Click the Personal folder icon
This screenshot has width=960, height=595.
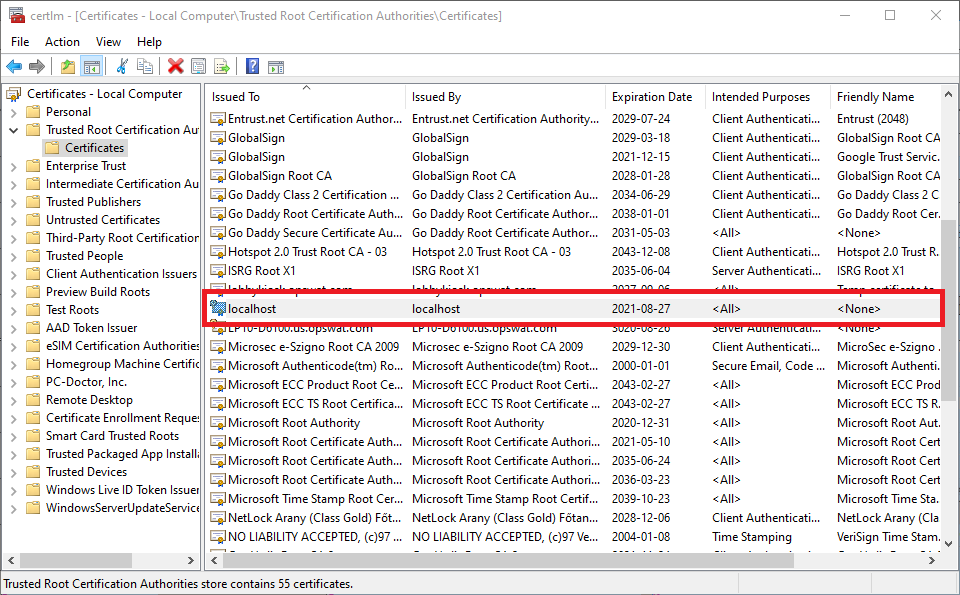(33, 111)
